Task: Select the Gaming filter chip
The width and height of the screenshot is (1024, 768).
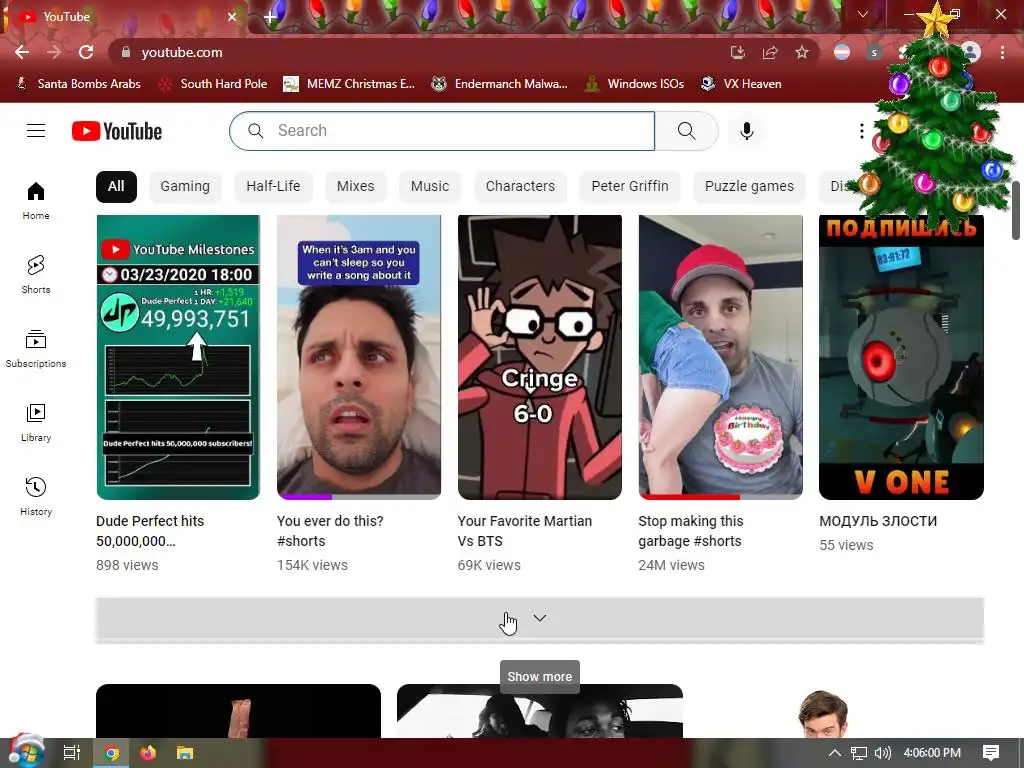Action: click(x=185, y=187)
